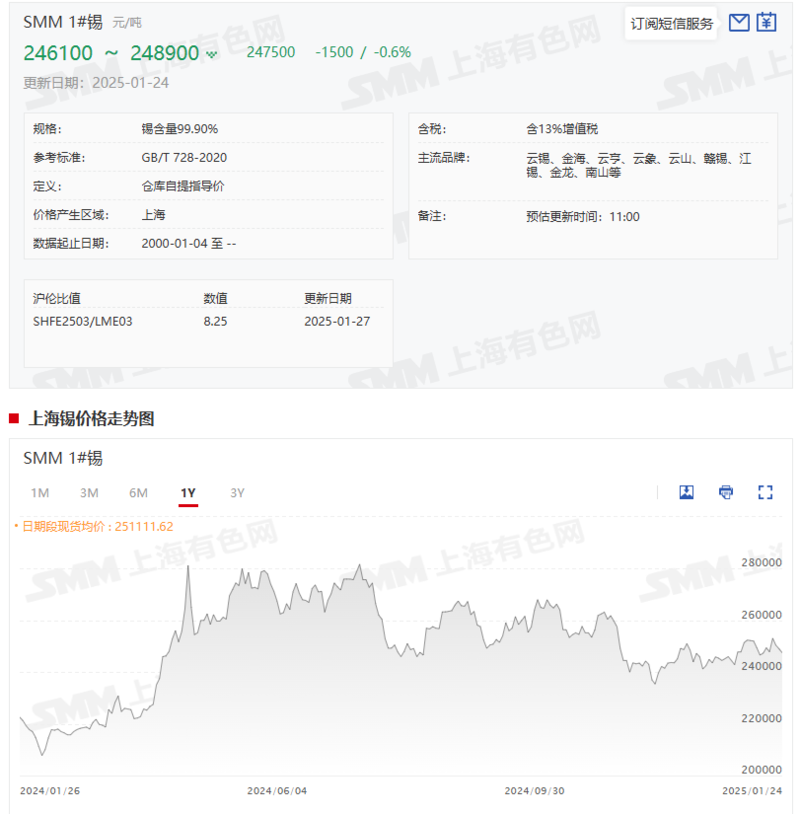
Task: Open the yuan price calendar icon
Action: pyautogui.click(x=766, y=22)
